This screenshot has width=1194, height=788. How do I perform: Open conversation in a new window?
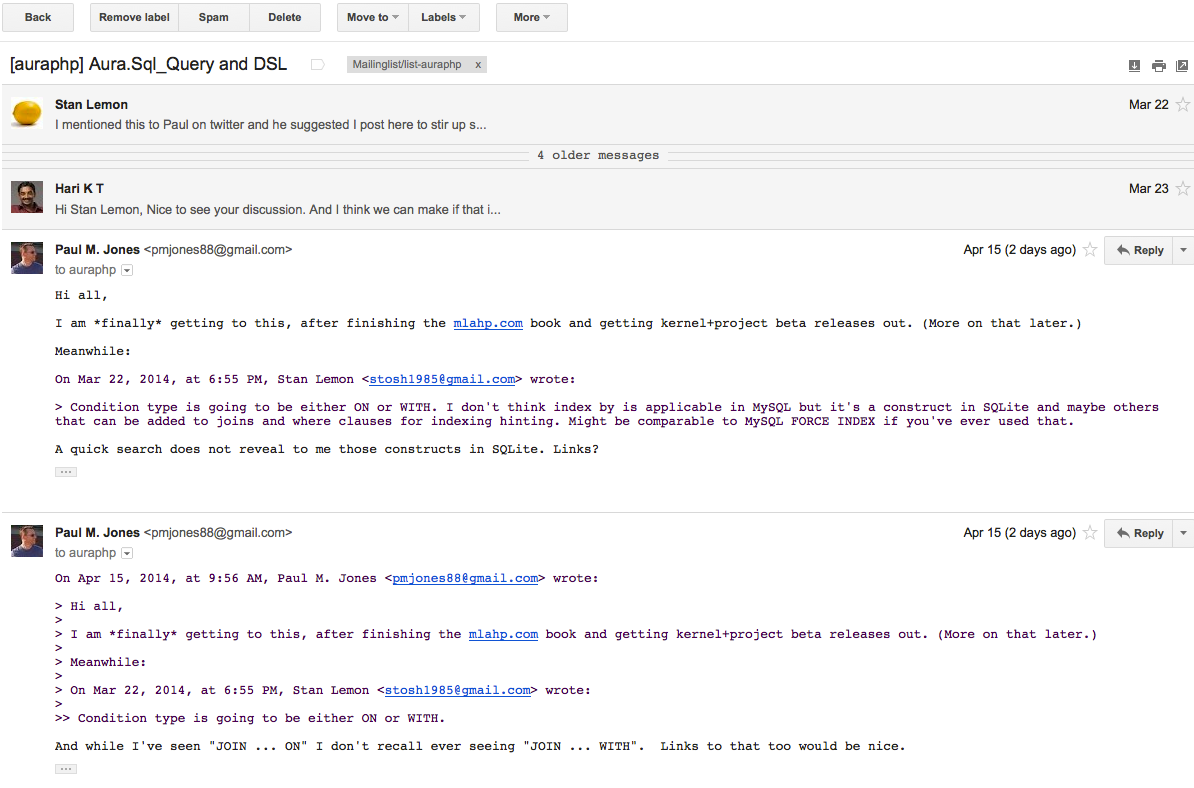[x=1184, y=64]
